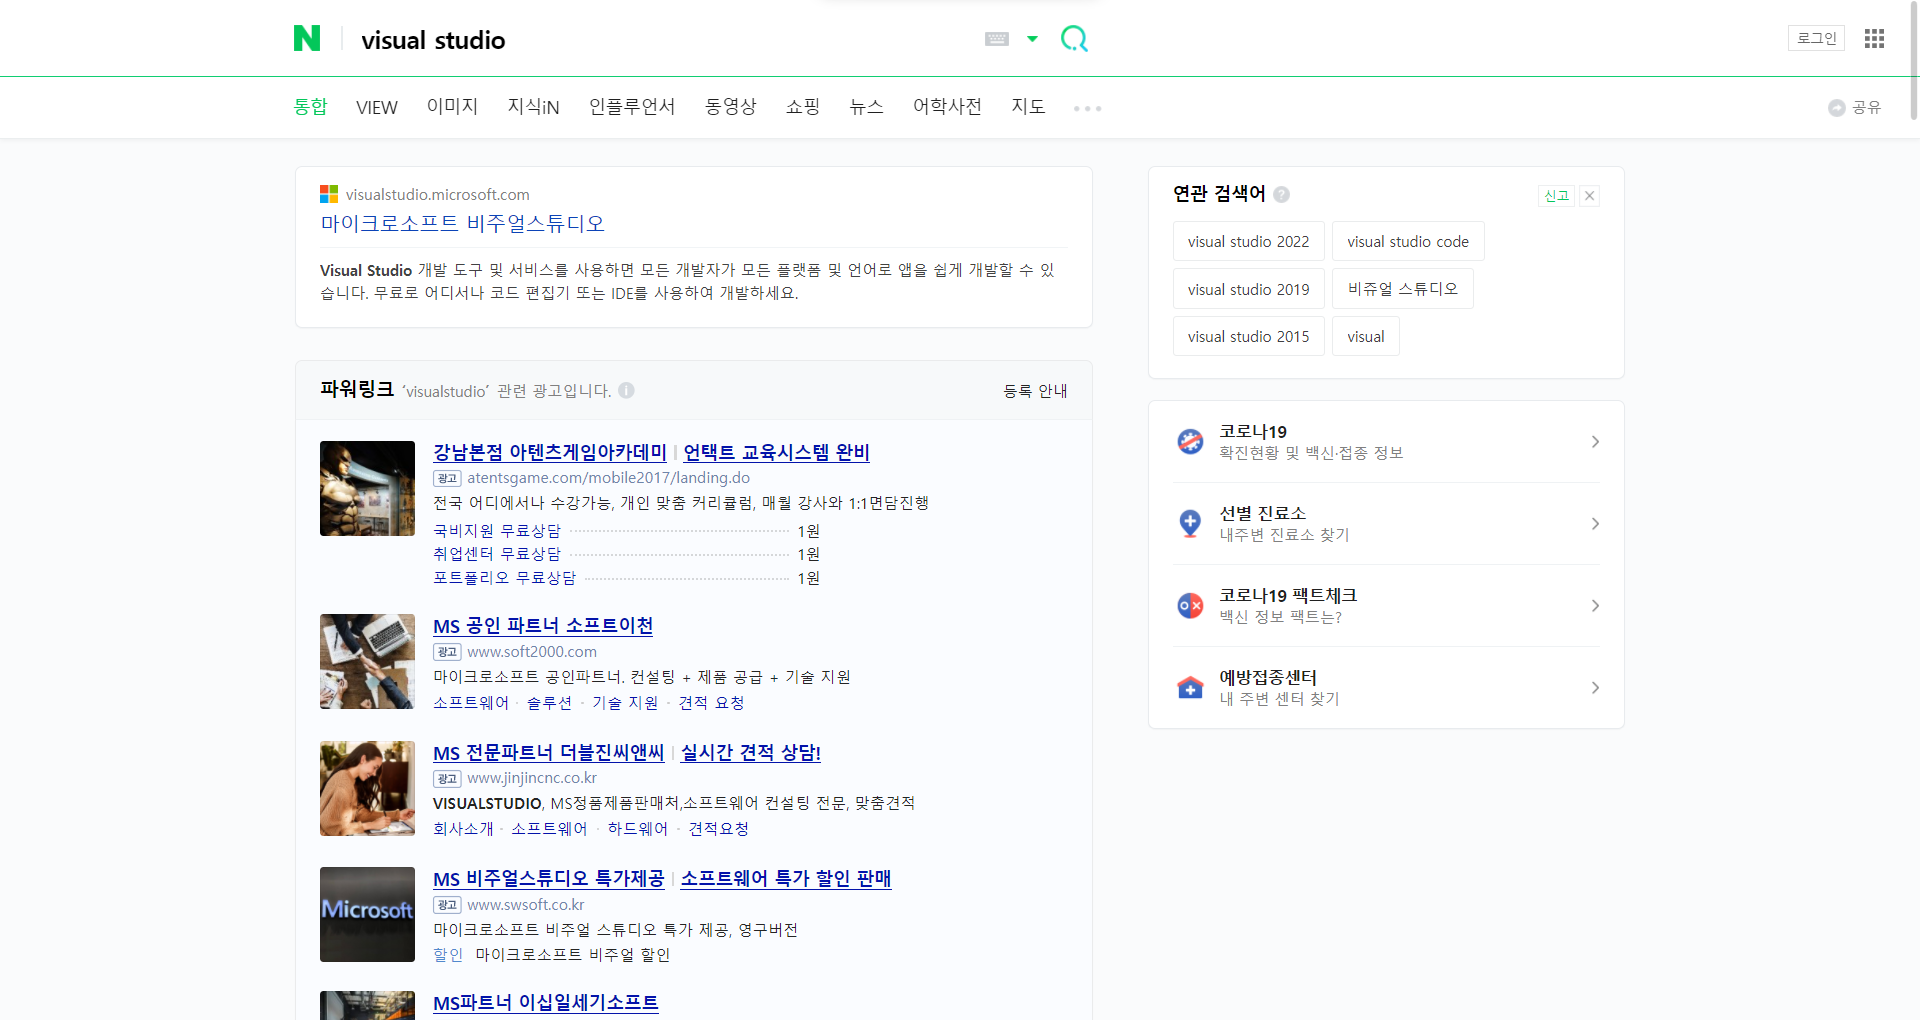The height and width of the screenshot is (1020, 1920).
Task: Open the 국비지원 무료상담 link
Action: 497,531
